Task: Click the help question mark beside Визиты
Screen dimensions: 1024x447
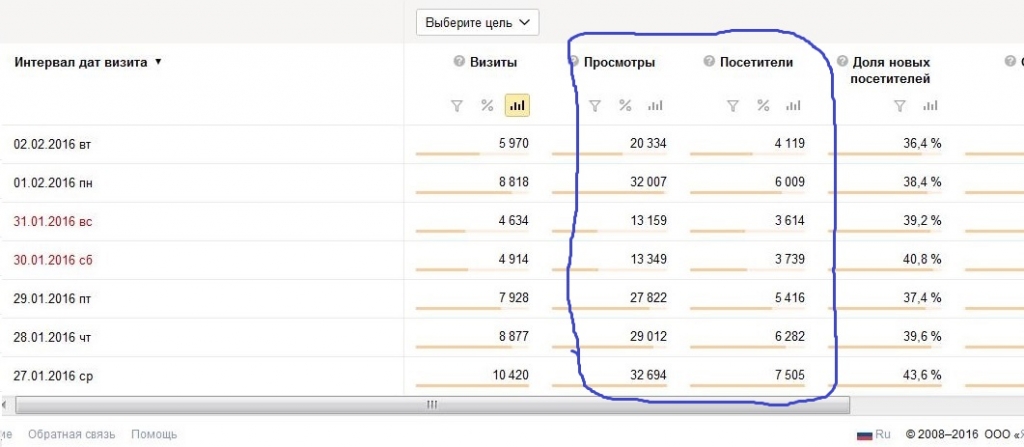Action: [x=459, y=62]
